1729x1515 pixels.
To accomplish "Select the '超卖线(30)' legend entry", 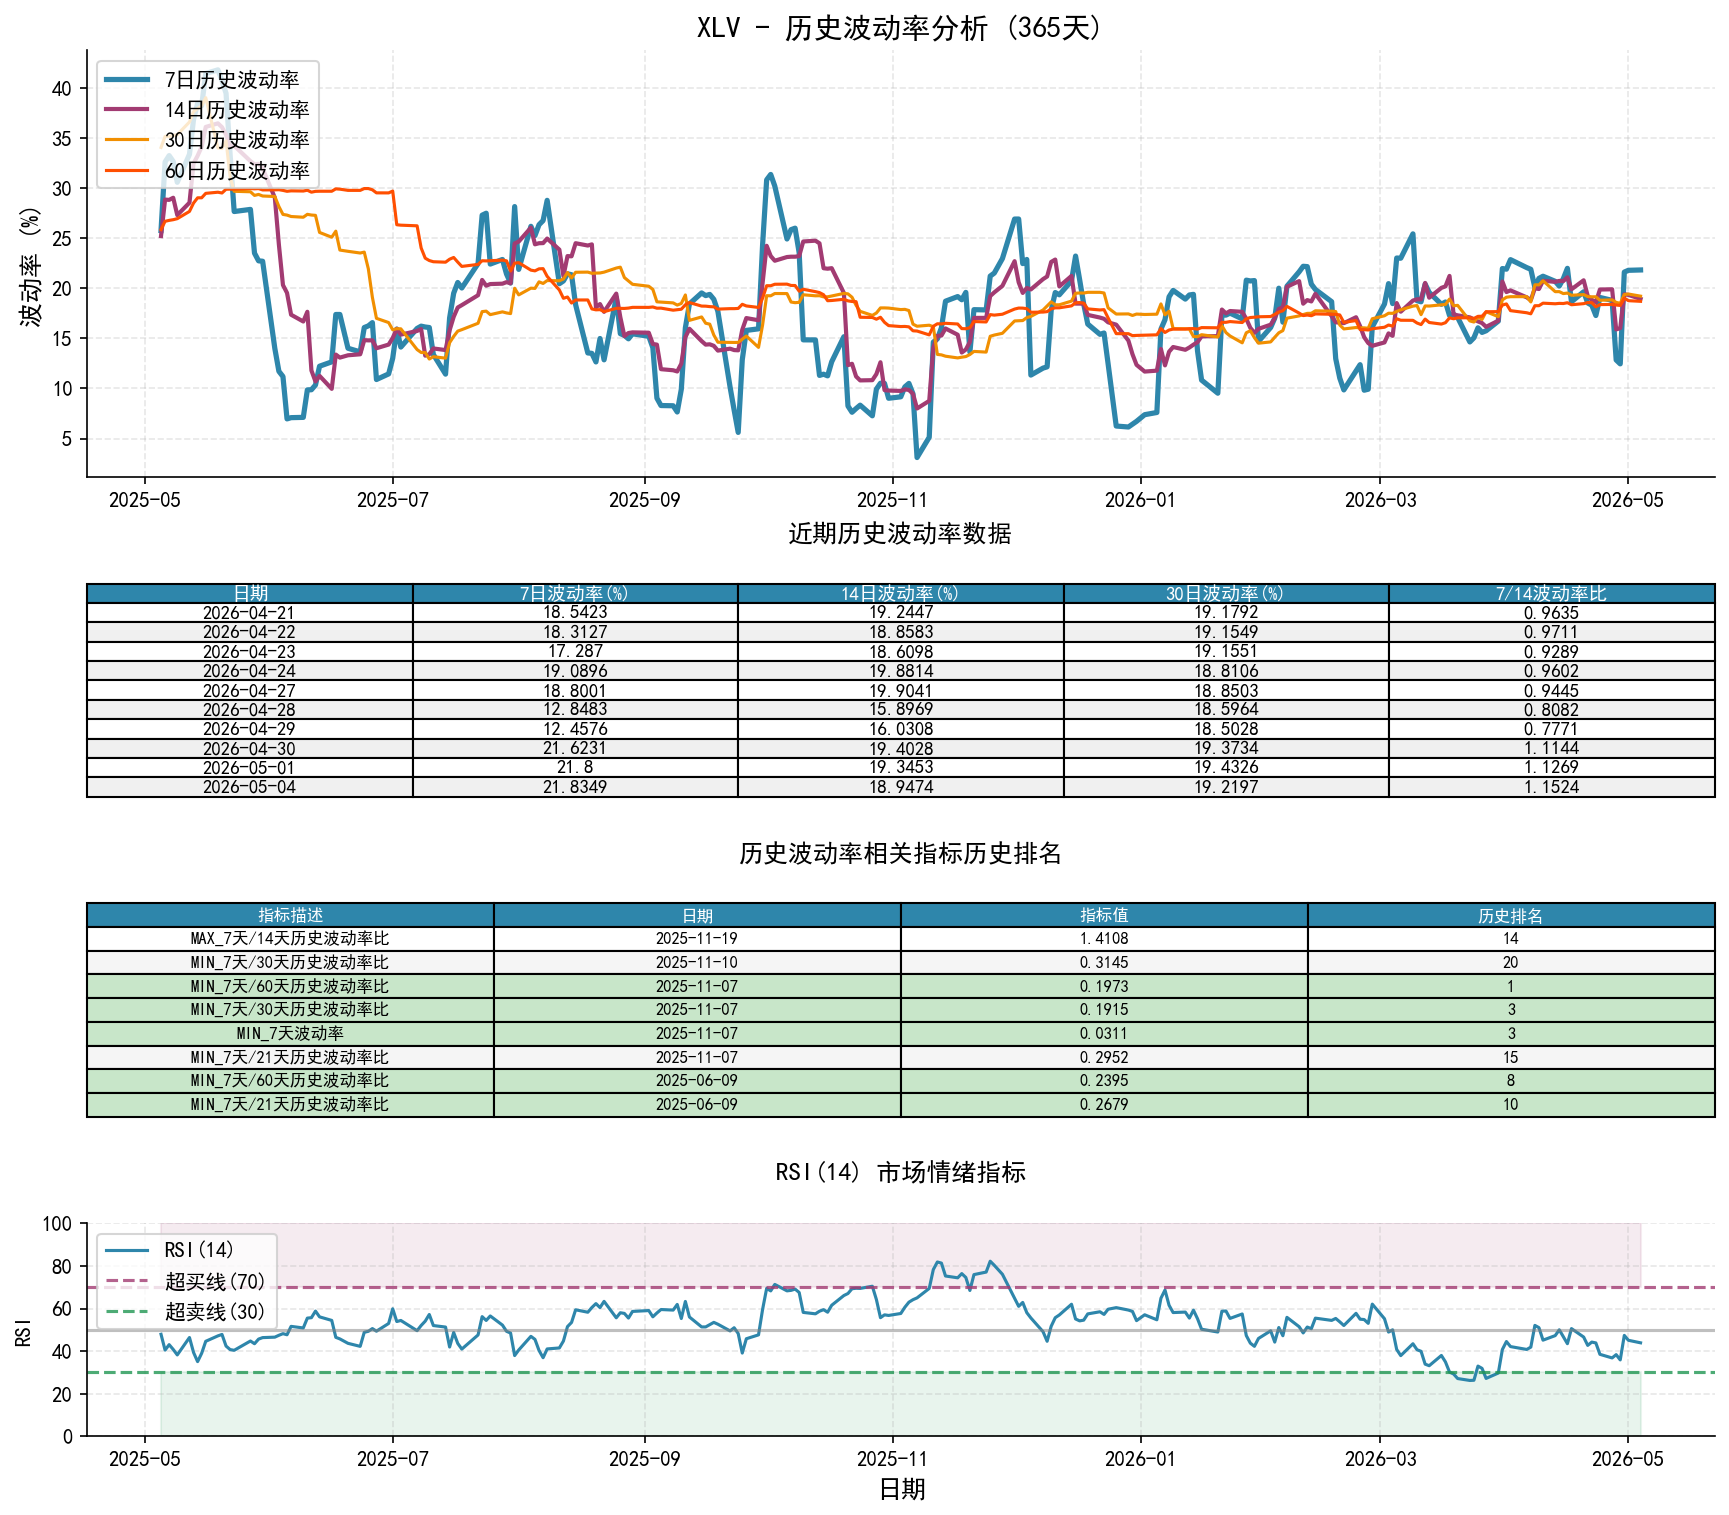I will click(186, 1312).
